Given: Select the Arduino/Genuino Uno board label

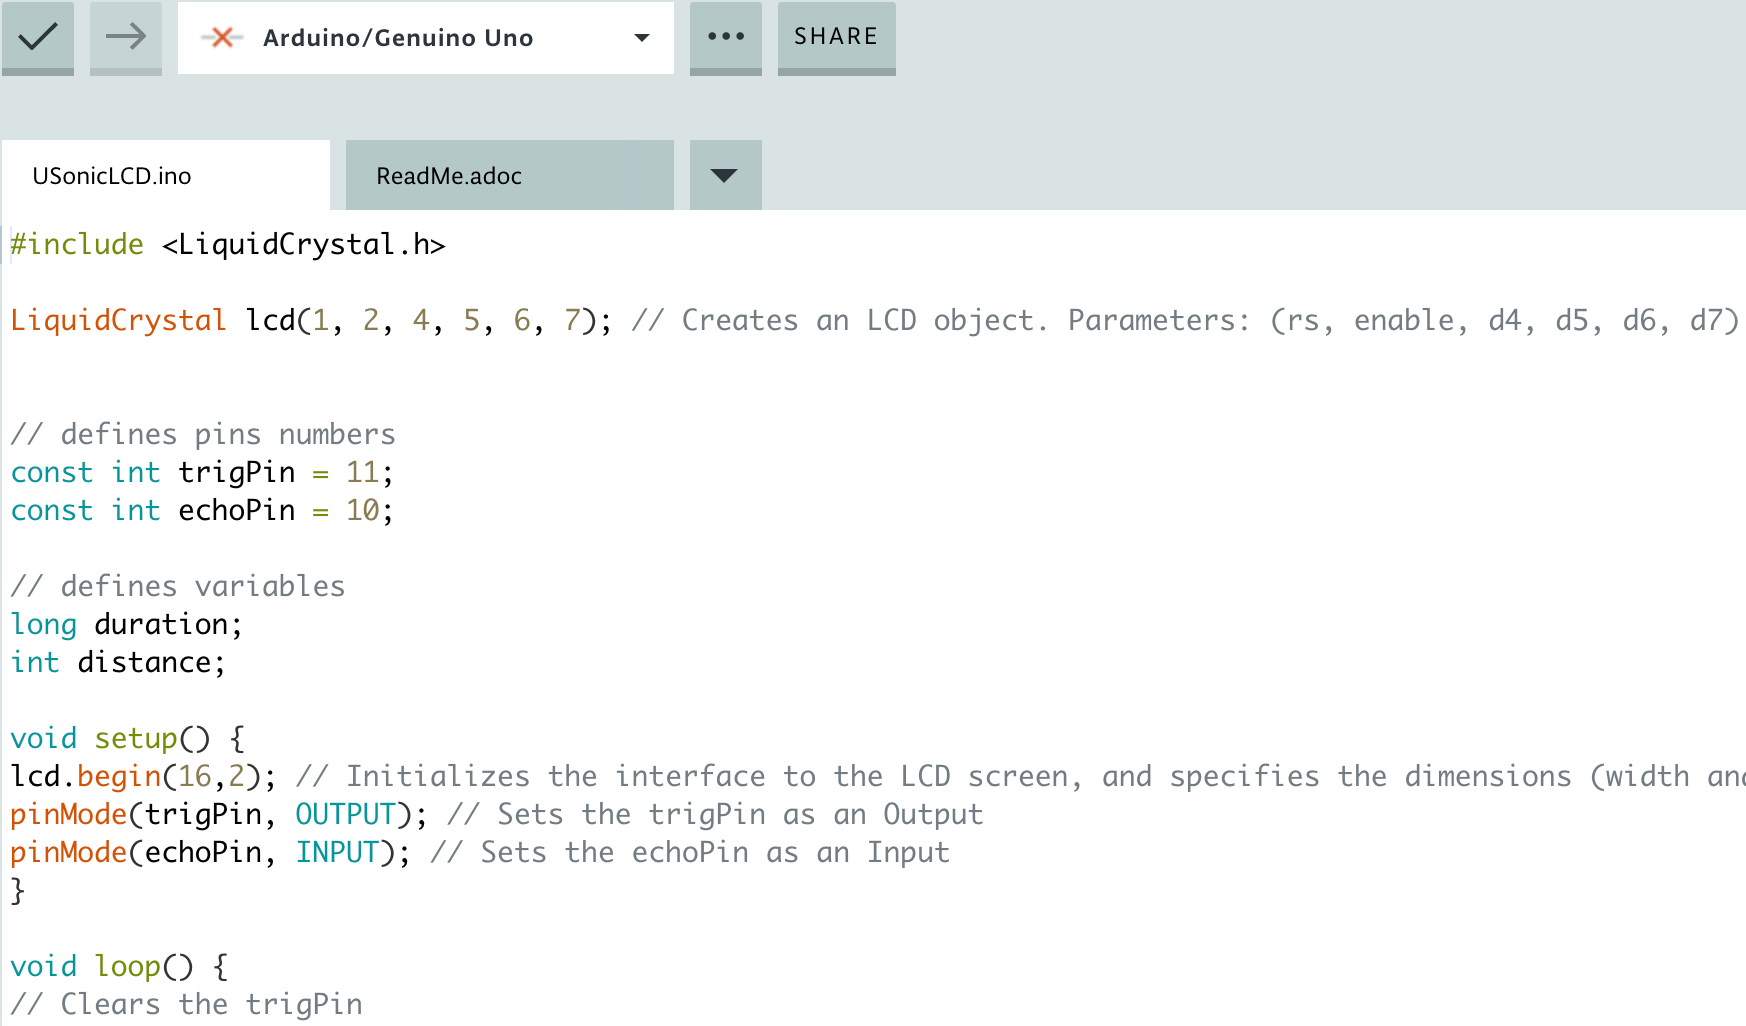Looking at the screenshot, I should (x=398, y=38).
